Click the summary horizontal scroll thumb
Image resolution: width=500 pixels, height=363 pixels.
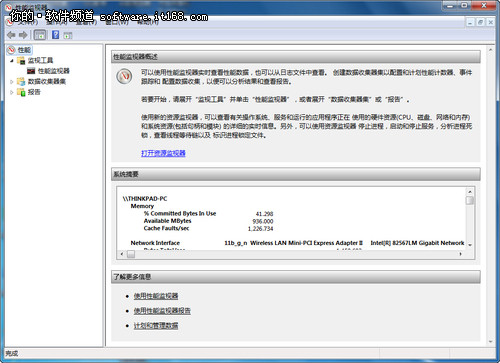131,254
